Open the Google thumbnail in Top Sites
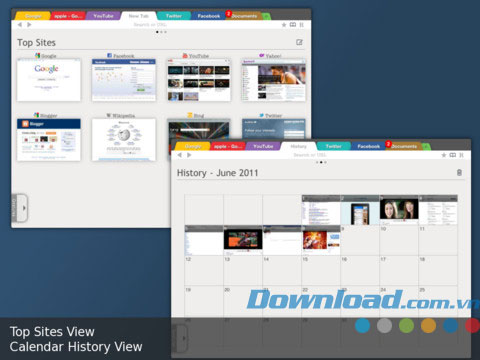 [49, 80]
